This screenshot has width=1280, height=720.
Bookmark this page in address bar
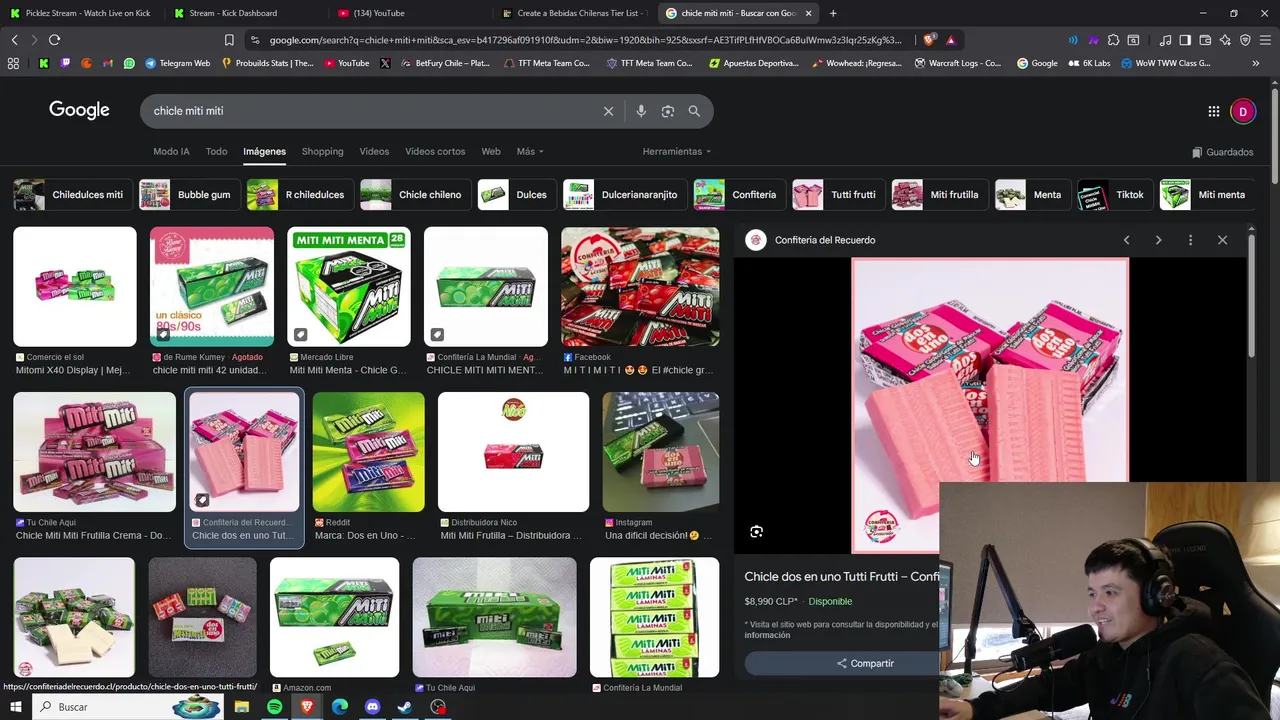(x=229, y=40)
